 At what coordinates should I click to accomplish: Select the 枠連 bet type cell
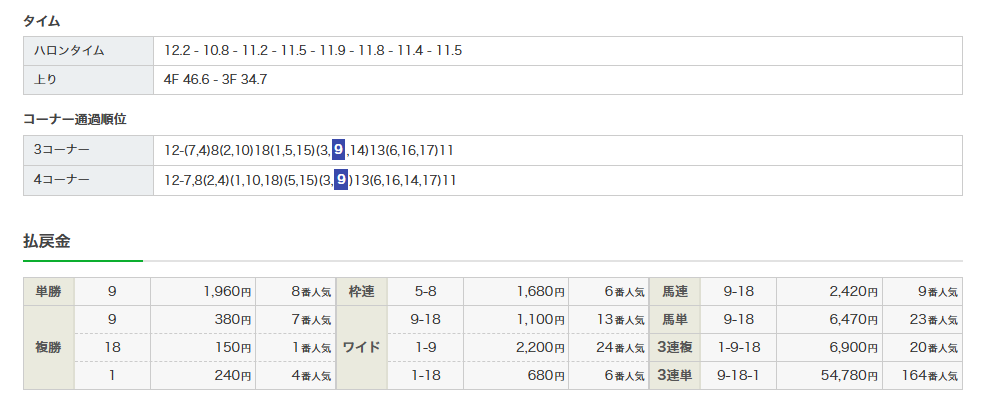coord(361,292)
